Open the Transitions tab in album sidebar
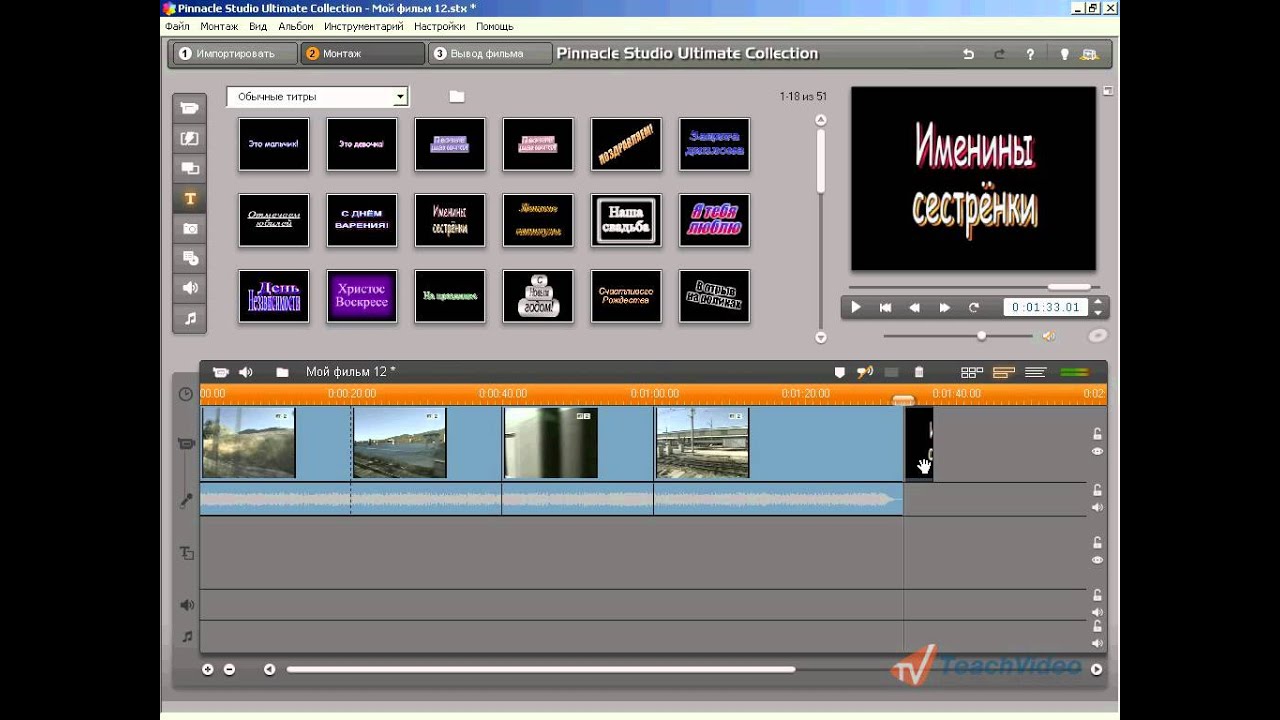1280x720 pixels. (189, 139)
